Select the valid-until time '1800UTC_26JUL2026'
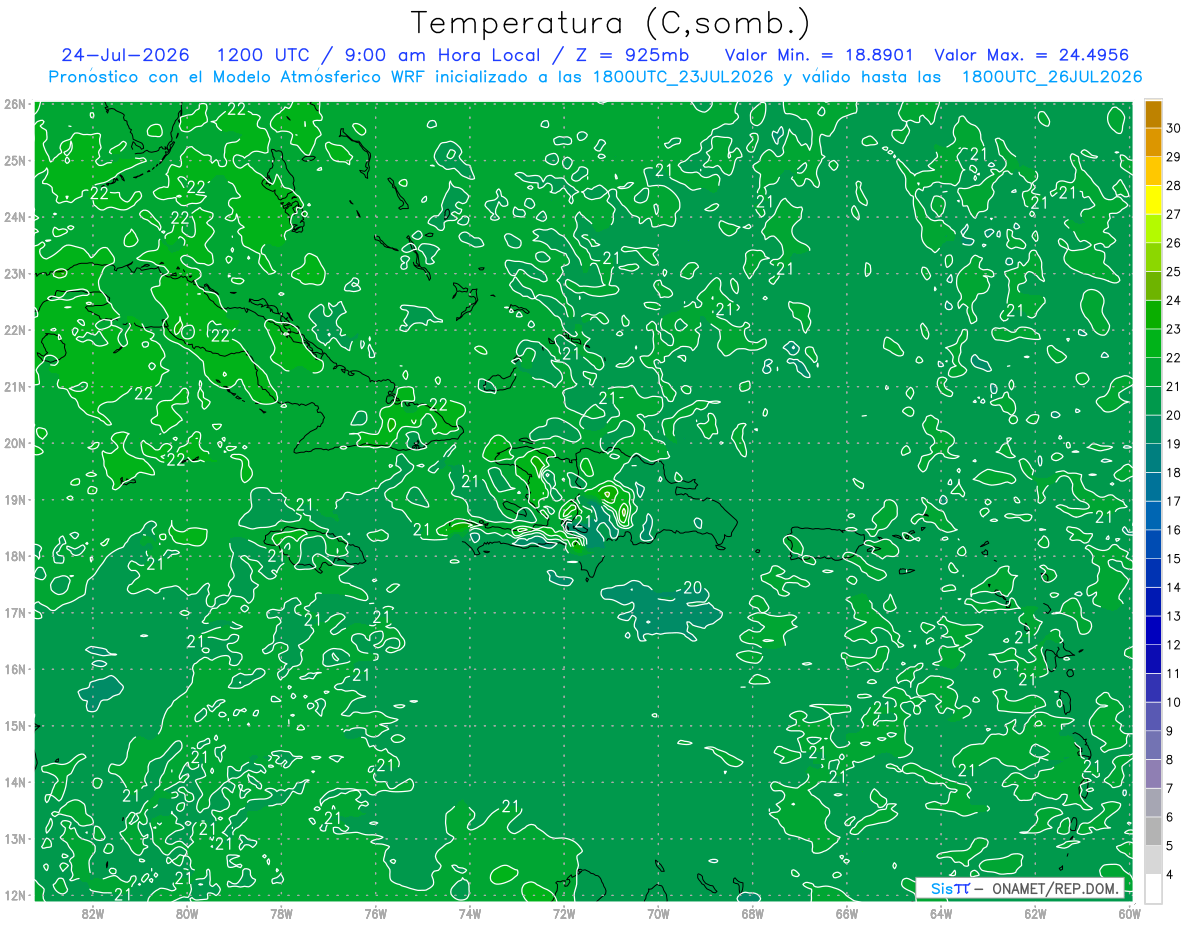1200x927 pixels. [x=1052, y=77]
